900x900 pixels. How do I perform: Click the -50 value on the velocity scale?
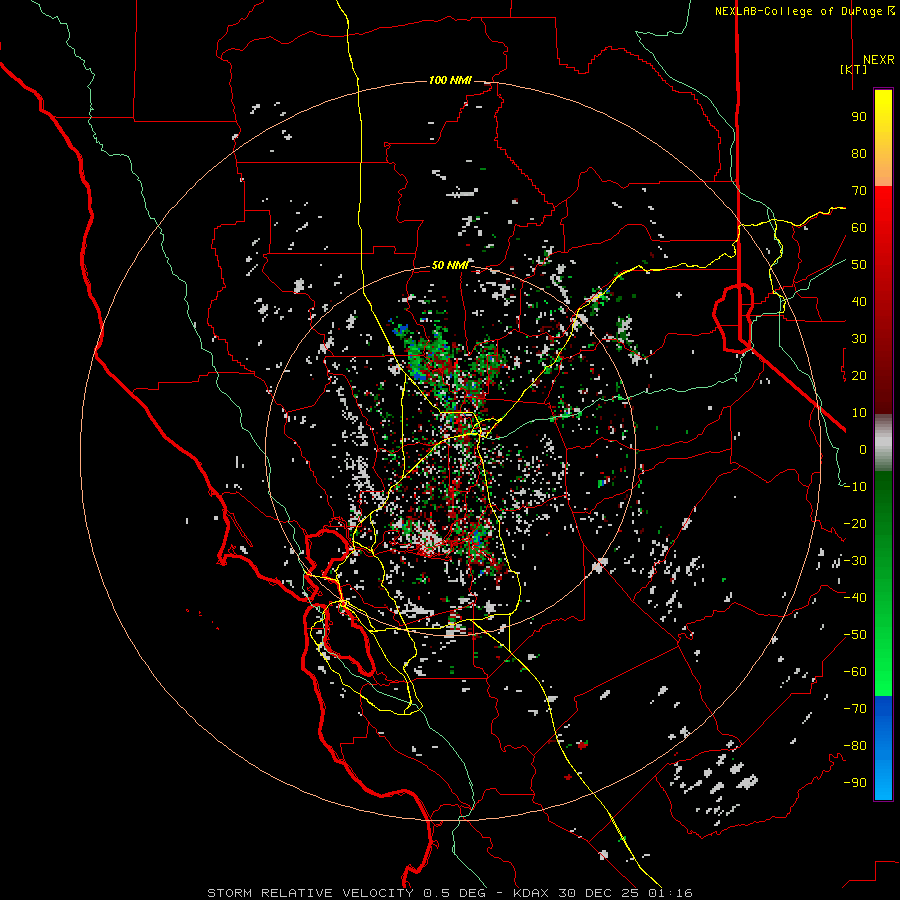coord(855,635)
